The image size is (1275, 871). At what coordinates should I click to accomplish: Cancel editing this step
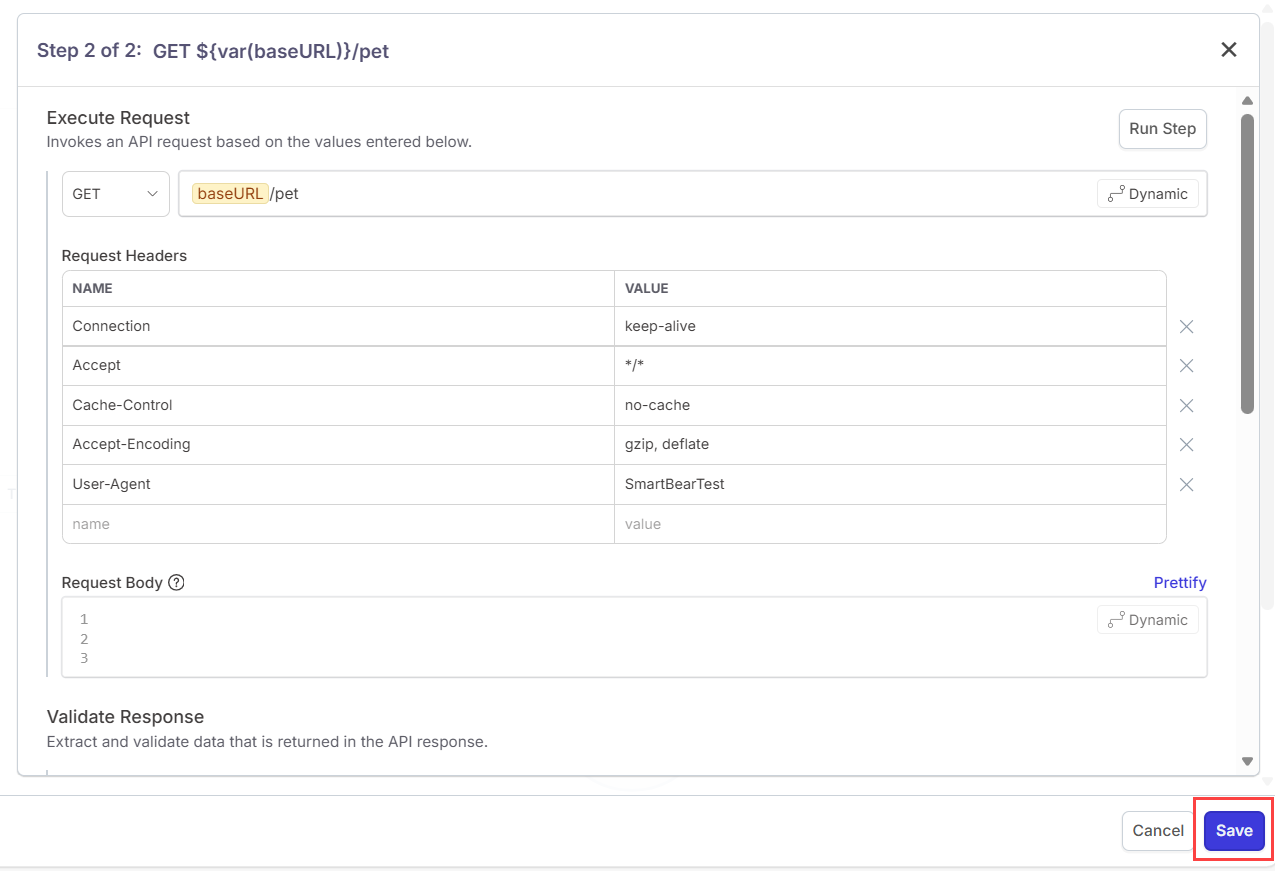[x=1157, y=830]
